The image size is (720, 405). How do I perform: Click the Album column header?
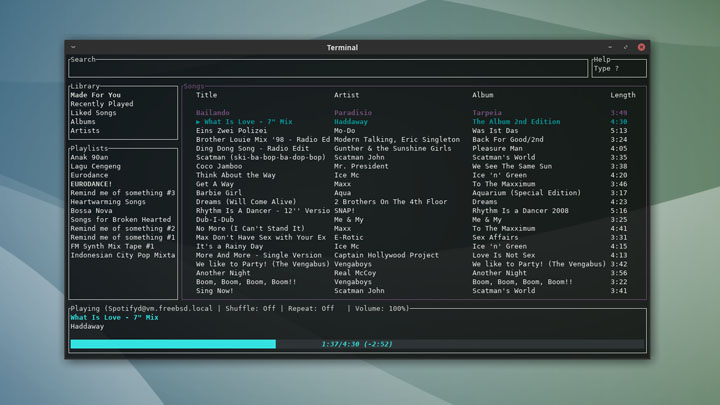[x=483, y=95]
